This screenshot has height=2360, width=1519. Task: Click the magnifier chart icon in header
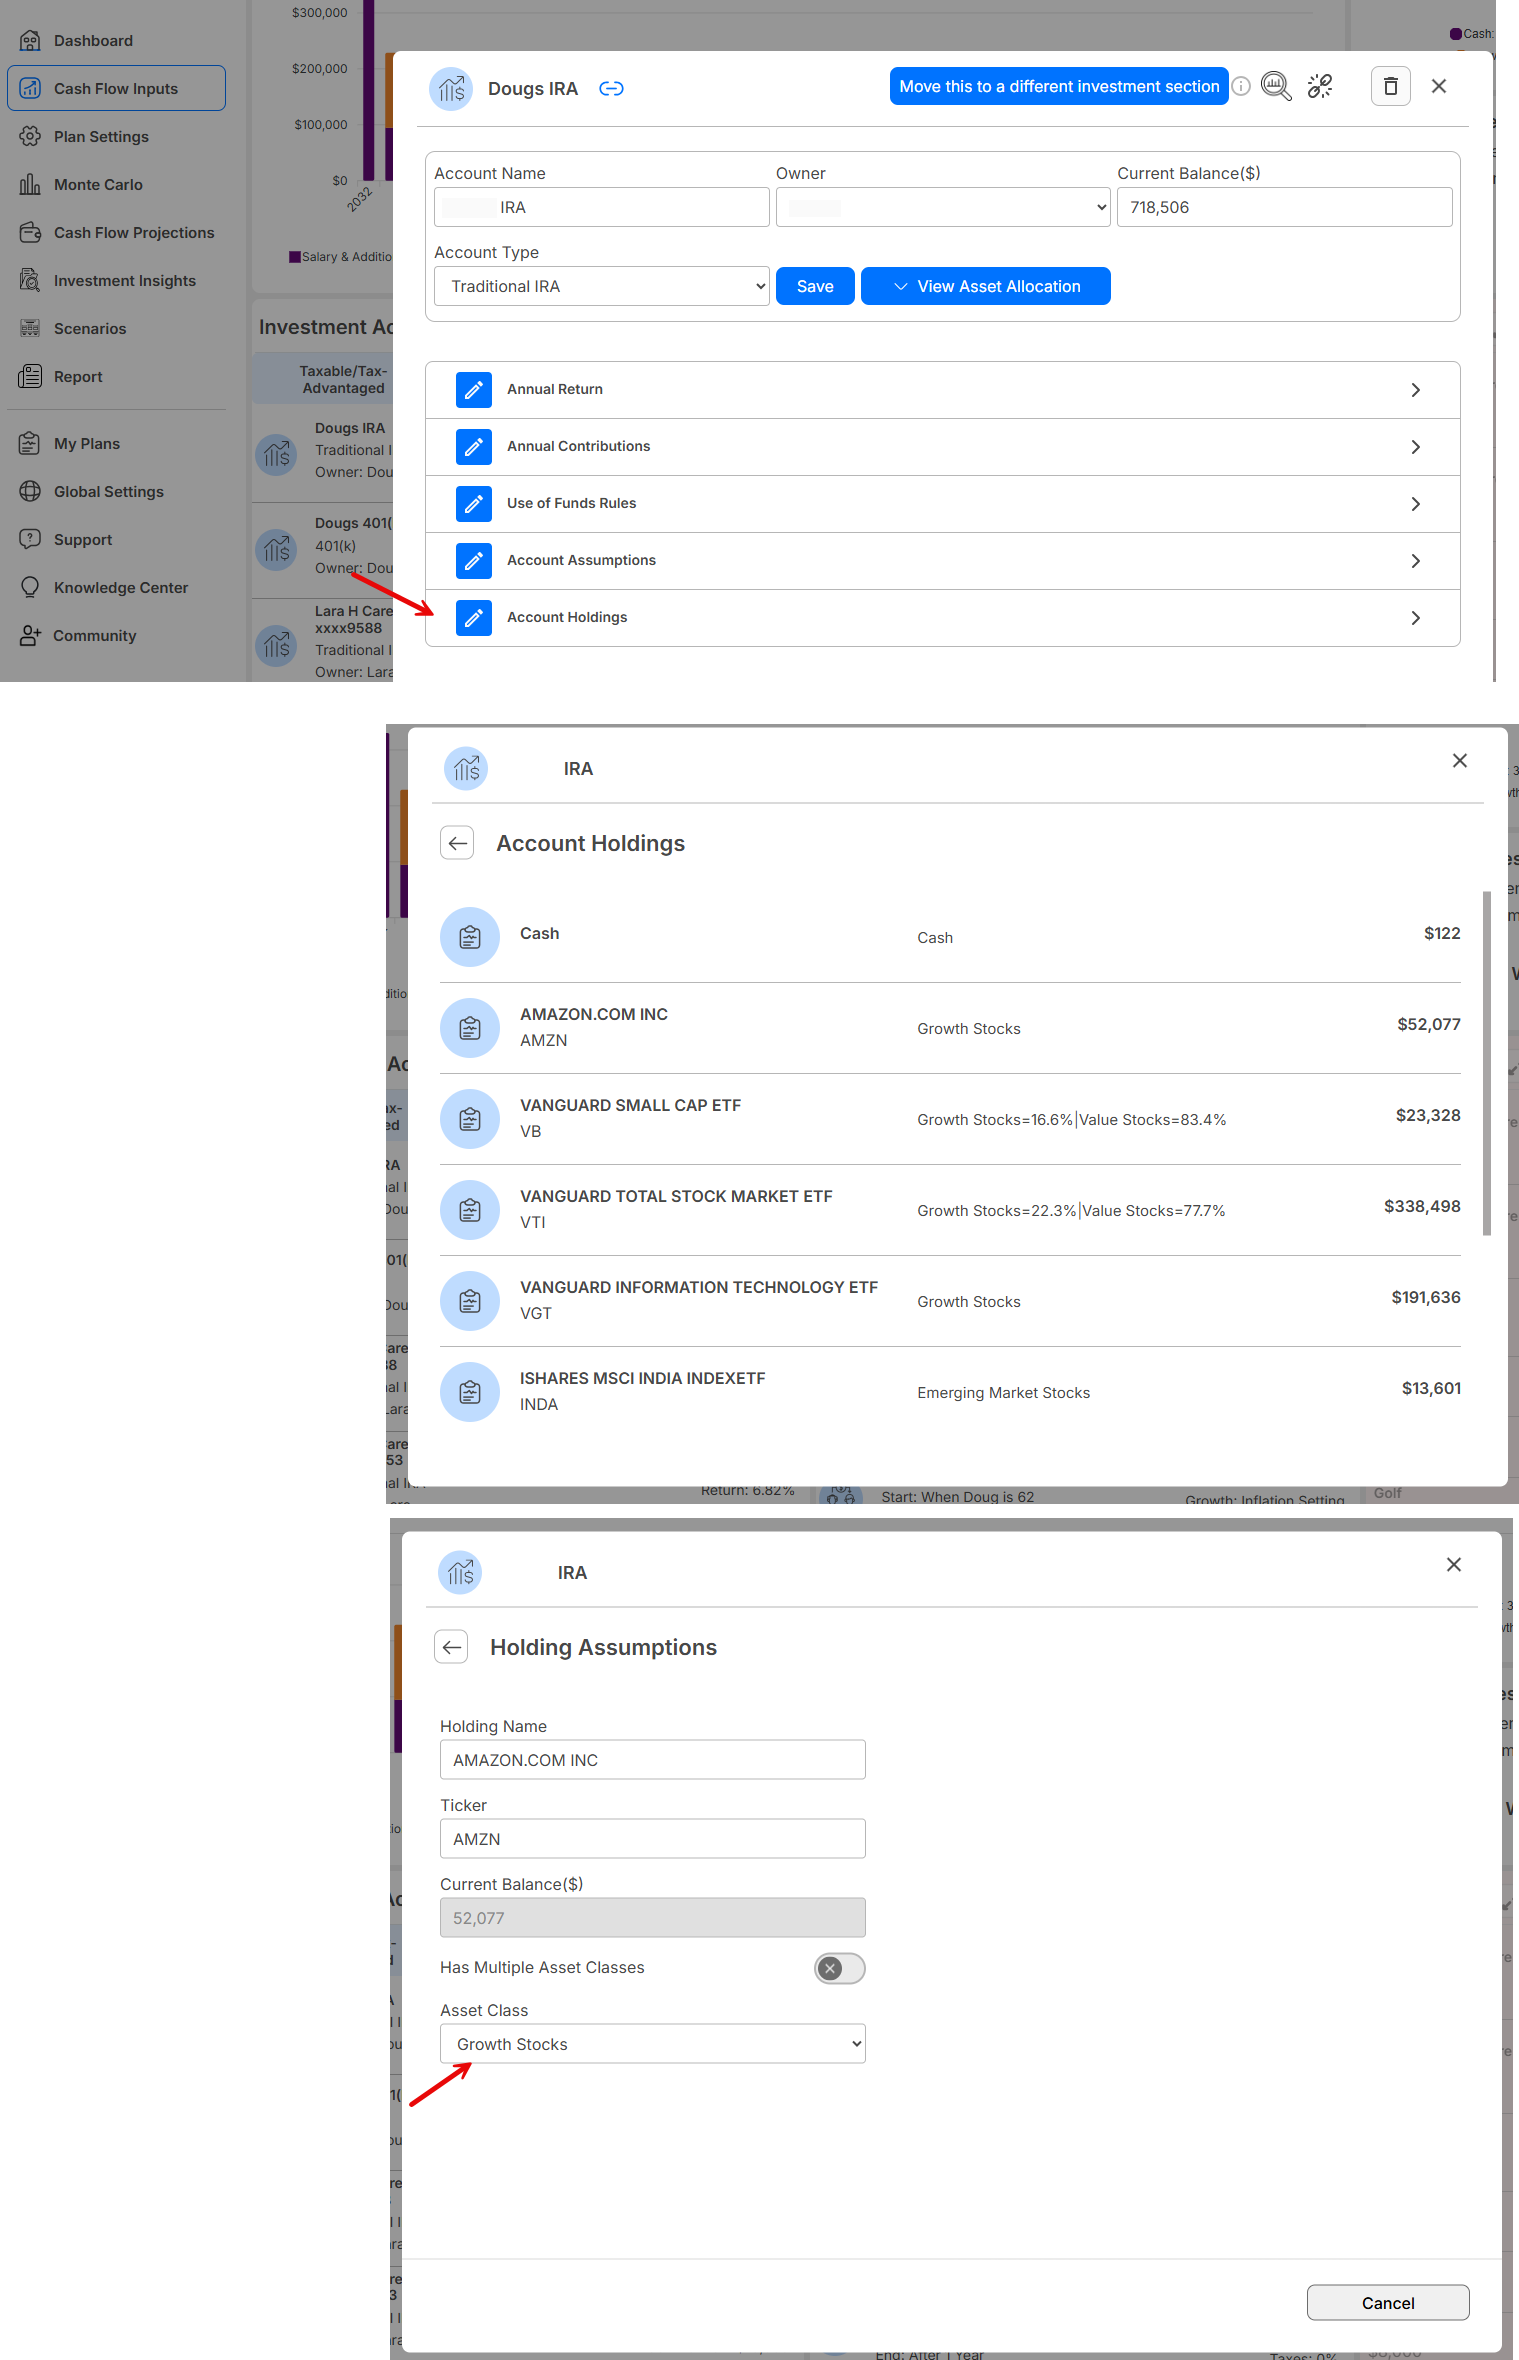[x=1276, y=87]
